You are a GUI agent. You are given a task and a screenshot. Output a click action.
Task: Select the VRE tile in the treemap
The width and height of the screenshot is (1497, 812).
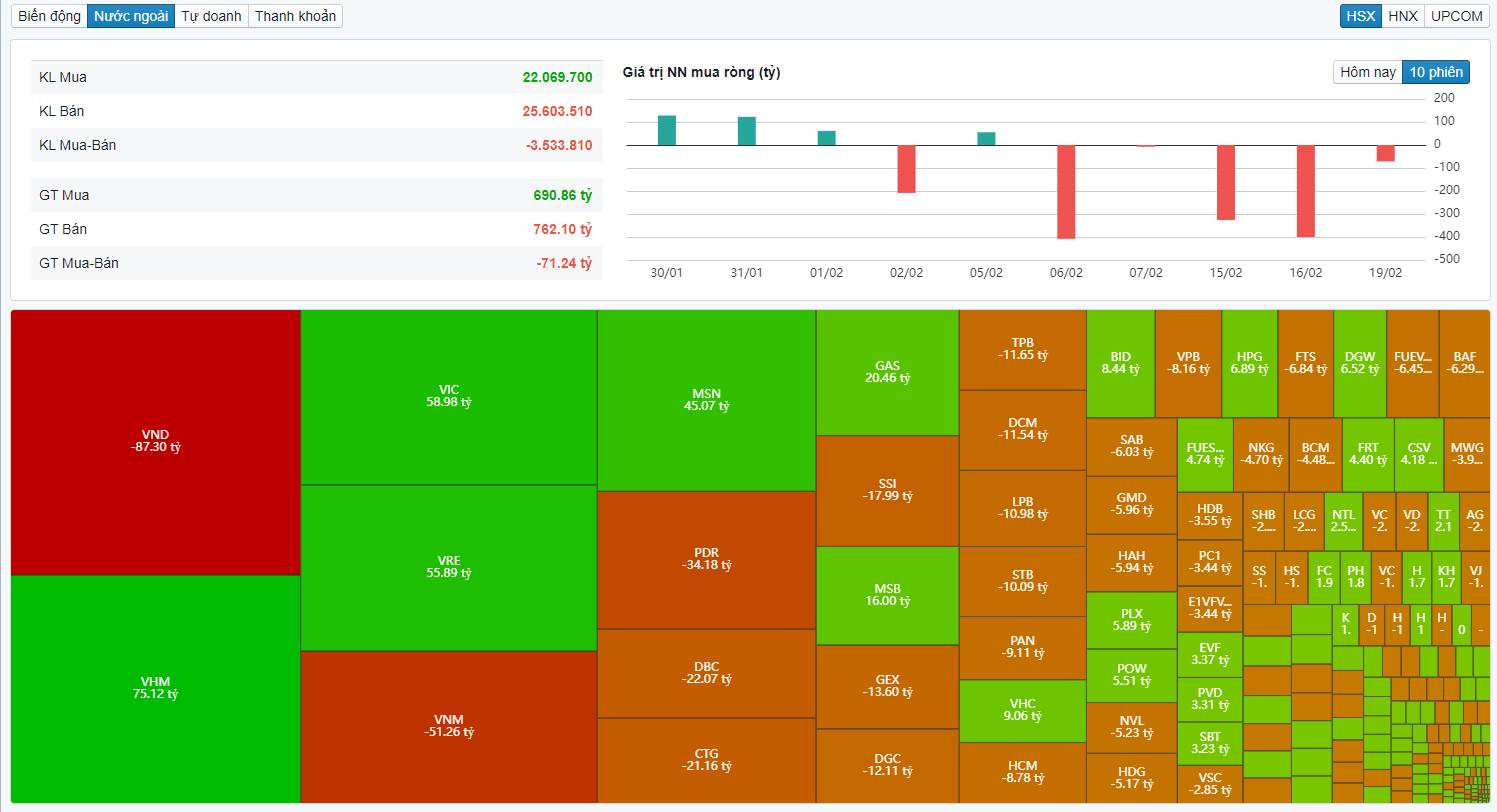(449, 568)
